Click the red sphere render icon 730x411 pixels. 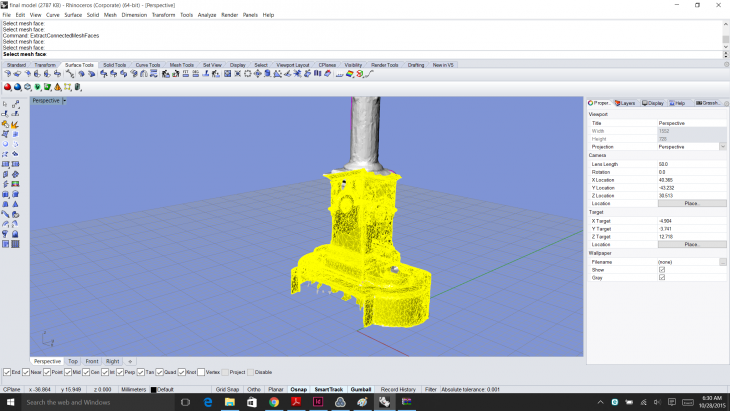click(9, 87)
